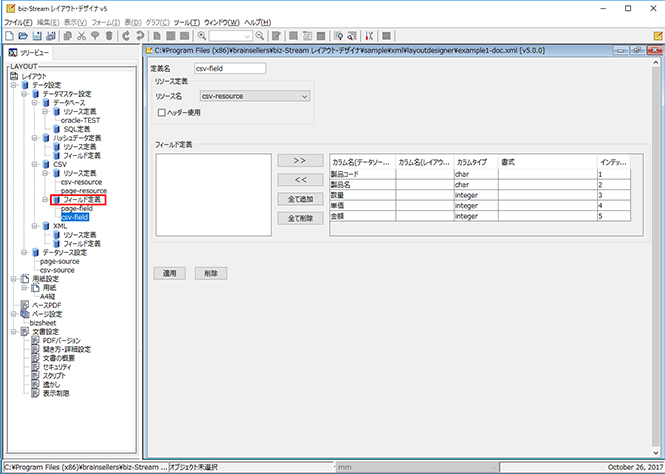Click the >> move-right button
The height and width of the screenshot is (474, 665).
(x=300, y=161)
